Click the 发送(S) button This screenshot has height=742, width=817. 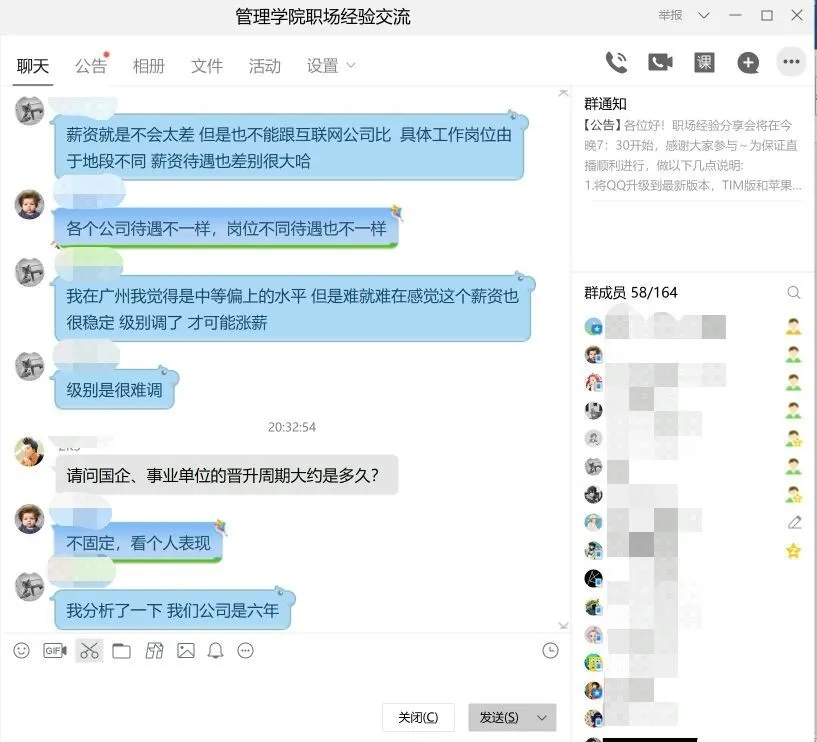[x=499, y=718]
